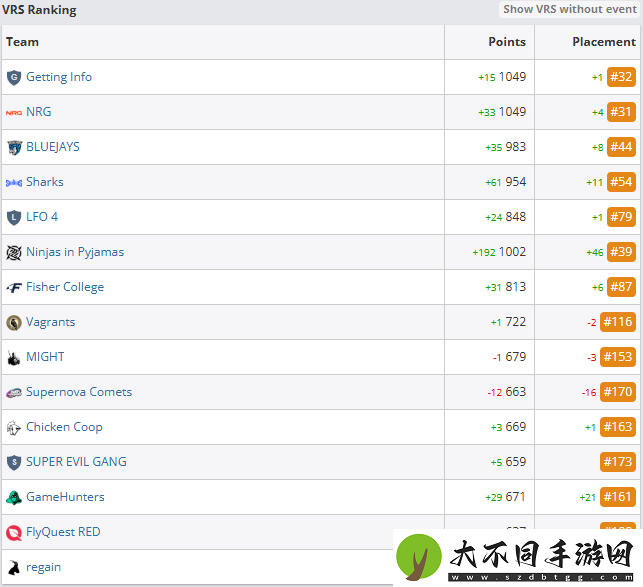Viewport: 643px width, 587px height.
Task: Click the Team column header
Action: click(22, 42)
